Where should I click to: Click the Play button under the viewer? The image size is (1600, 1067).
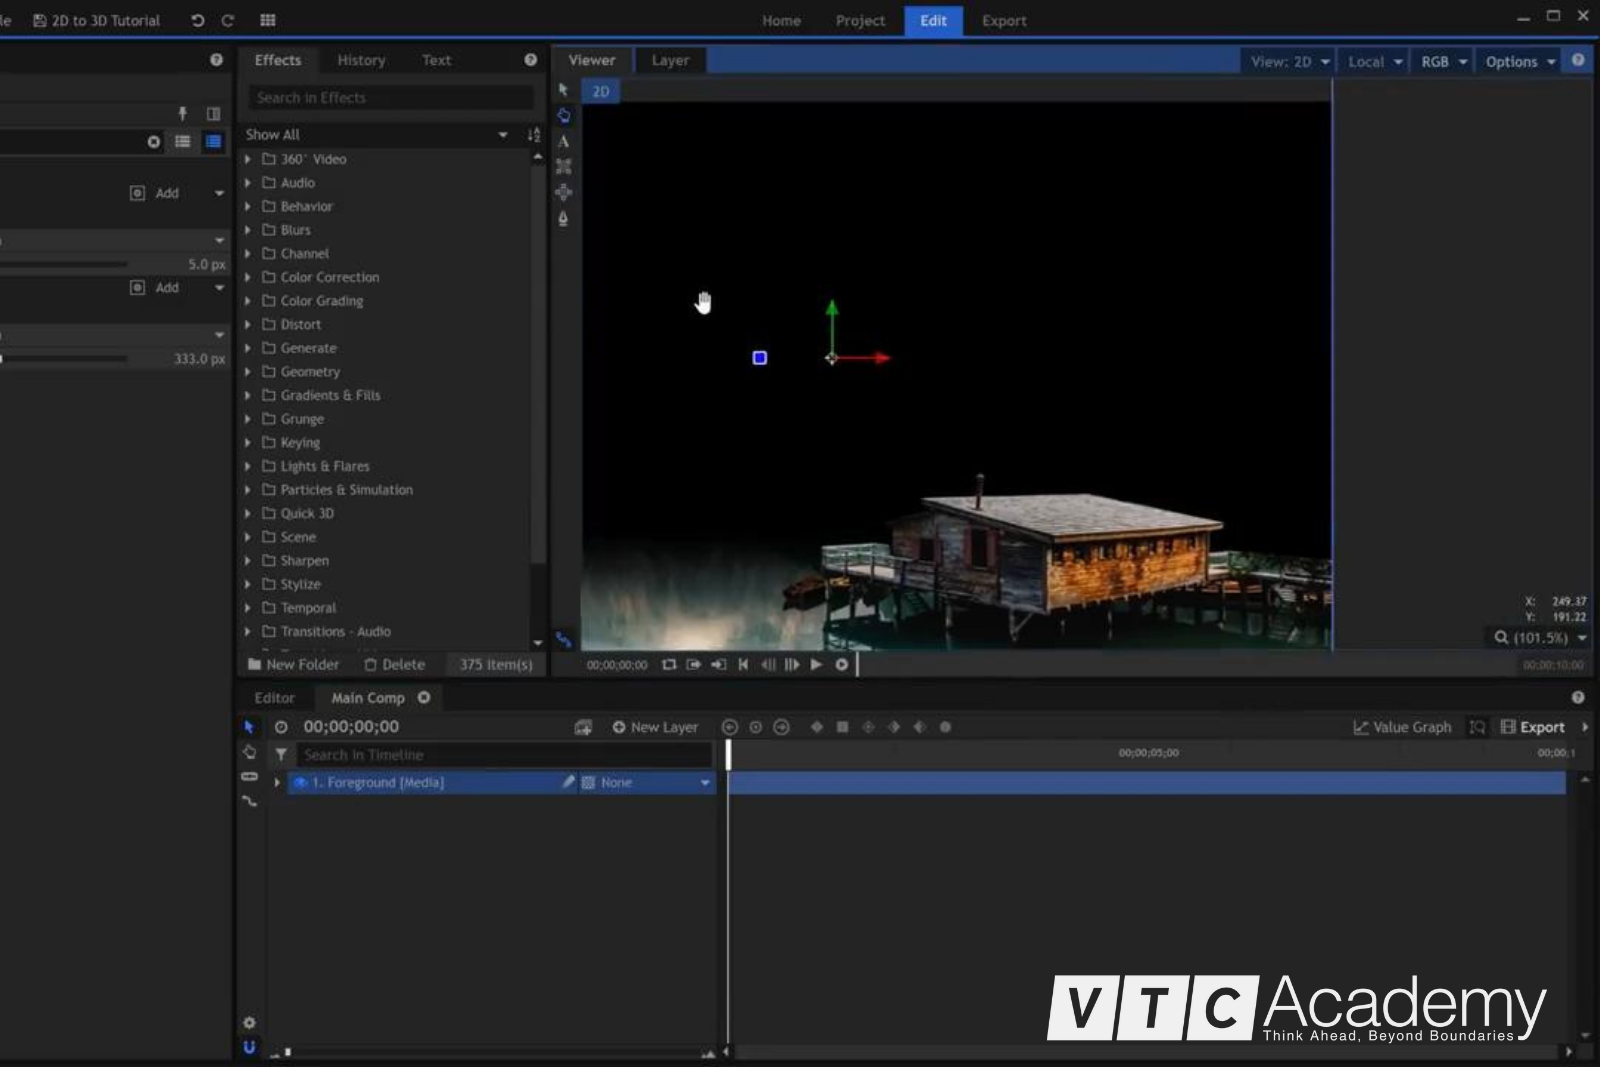(816, 665)
